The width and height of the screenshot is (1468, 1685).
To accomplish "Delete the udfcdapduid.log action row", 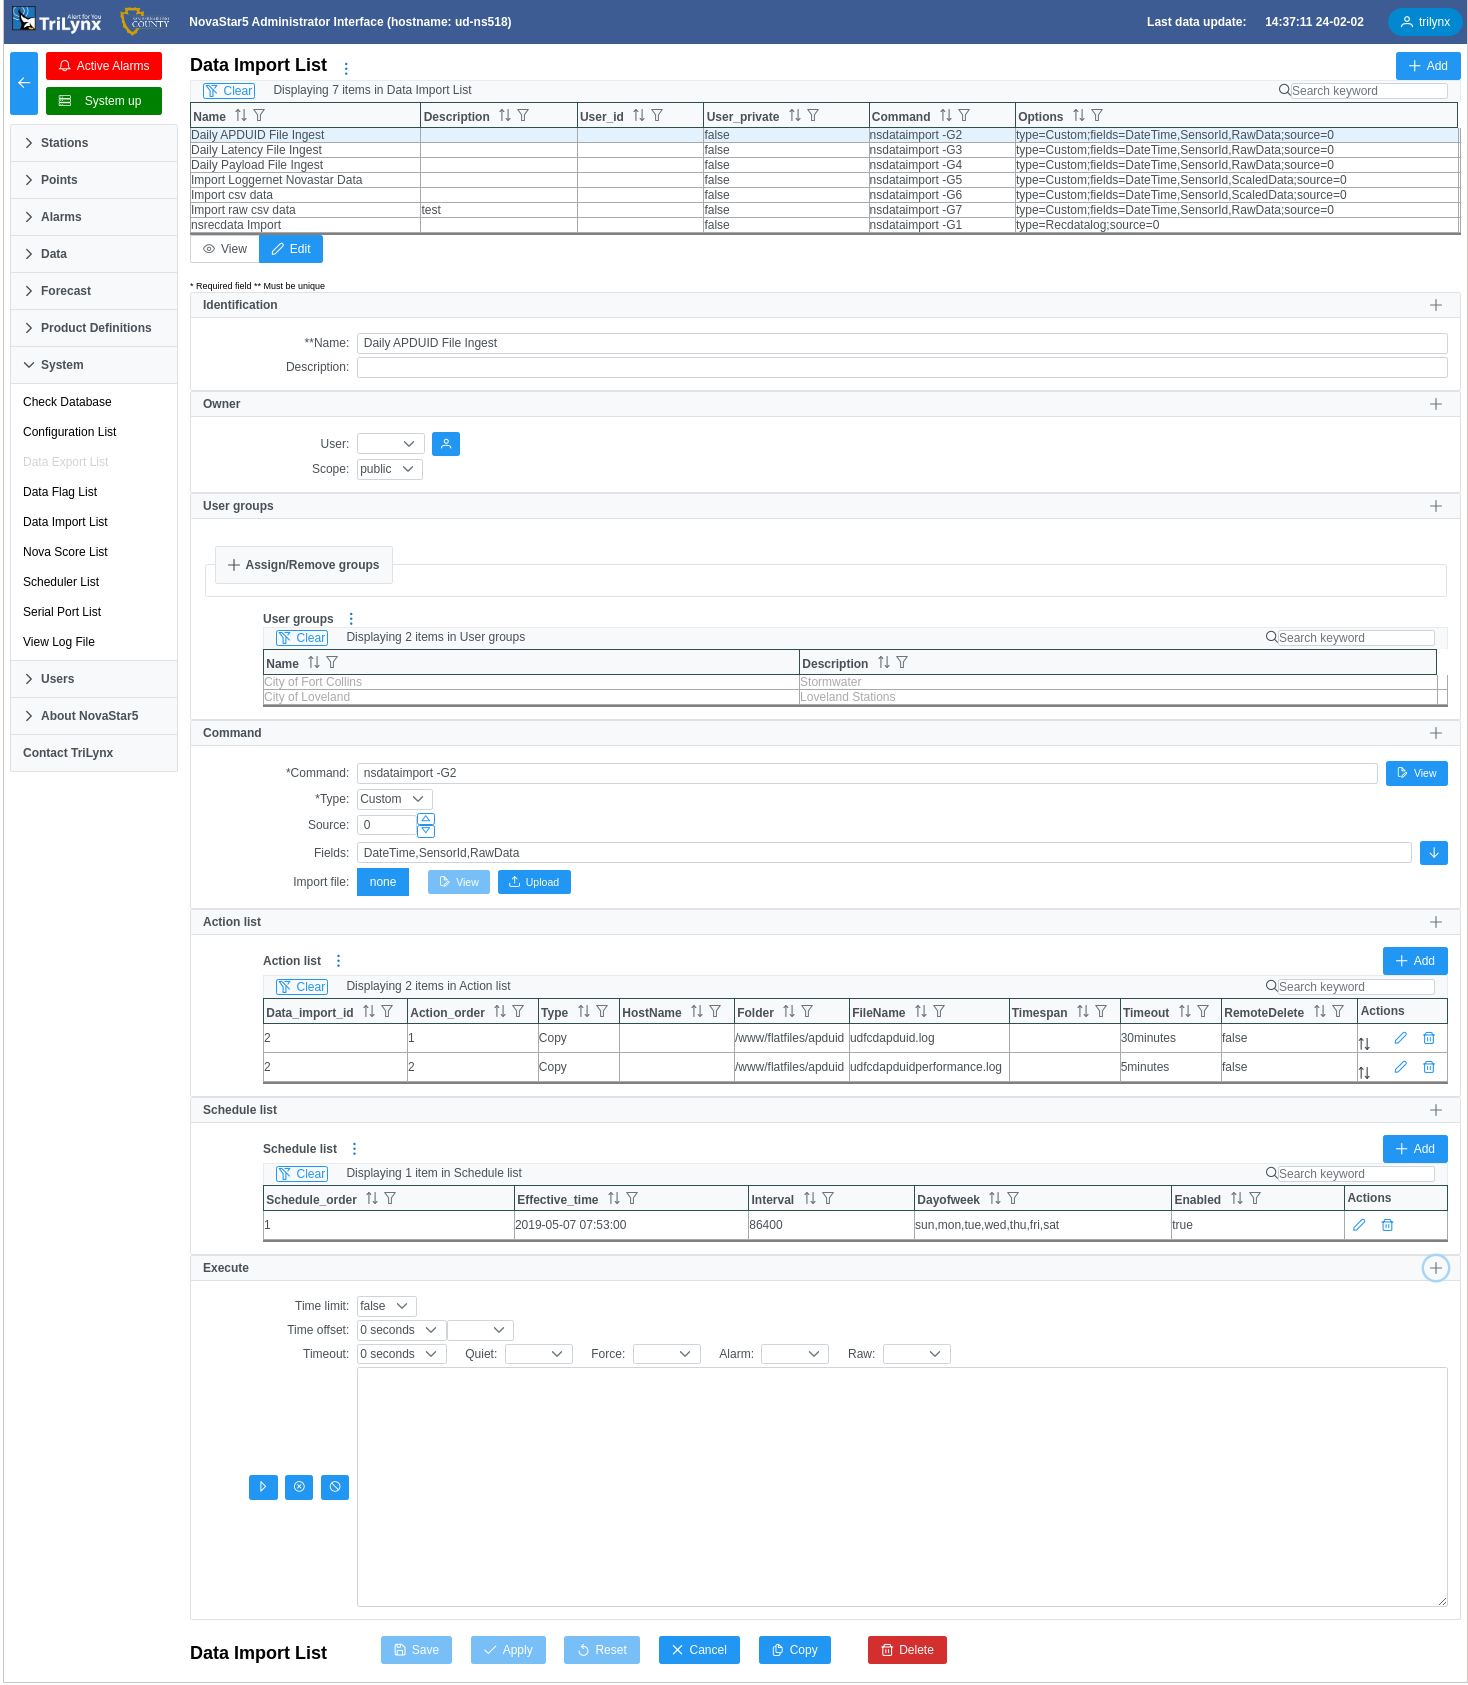I will [1429, 1039].
